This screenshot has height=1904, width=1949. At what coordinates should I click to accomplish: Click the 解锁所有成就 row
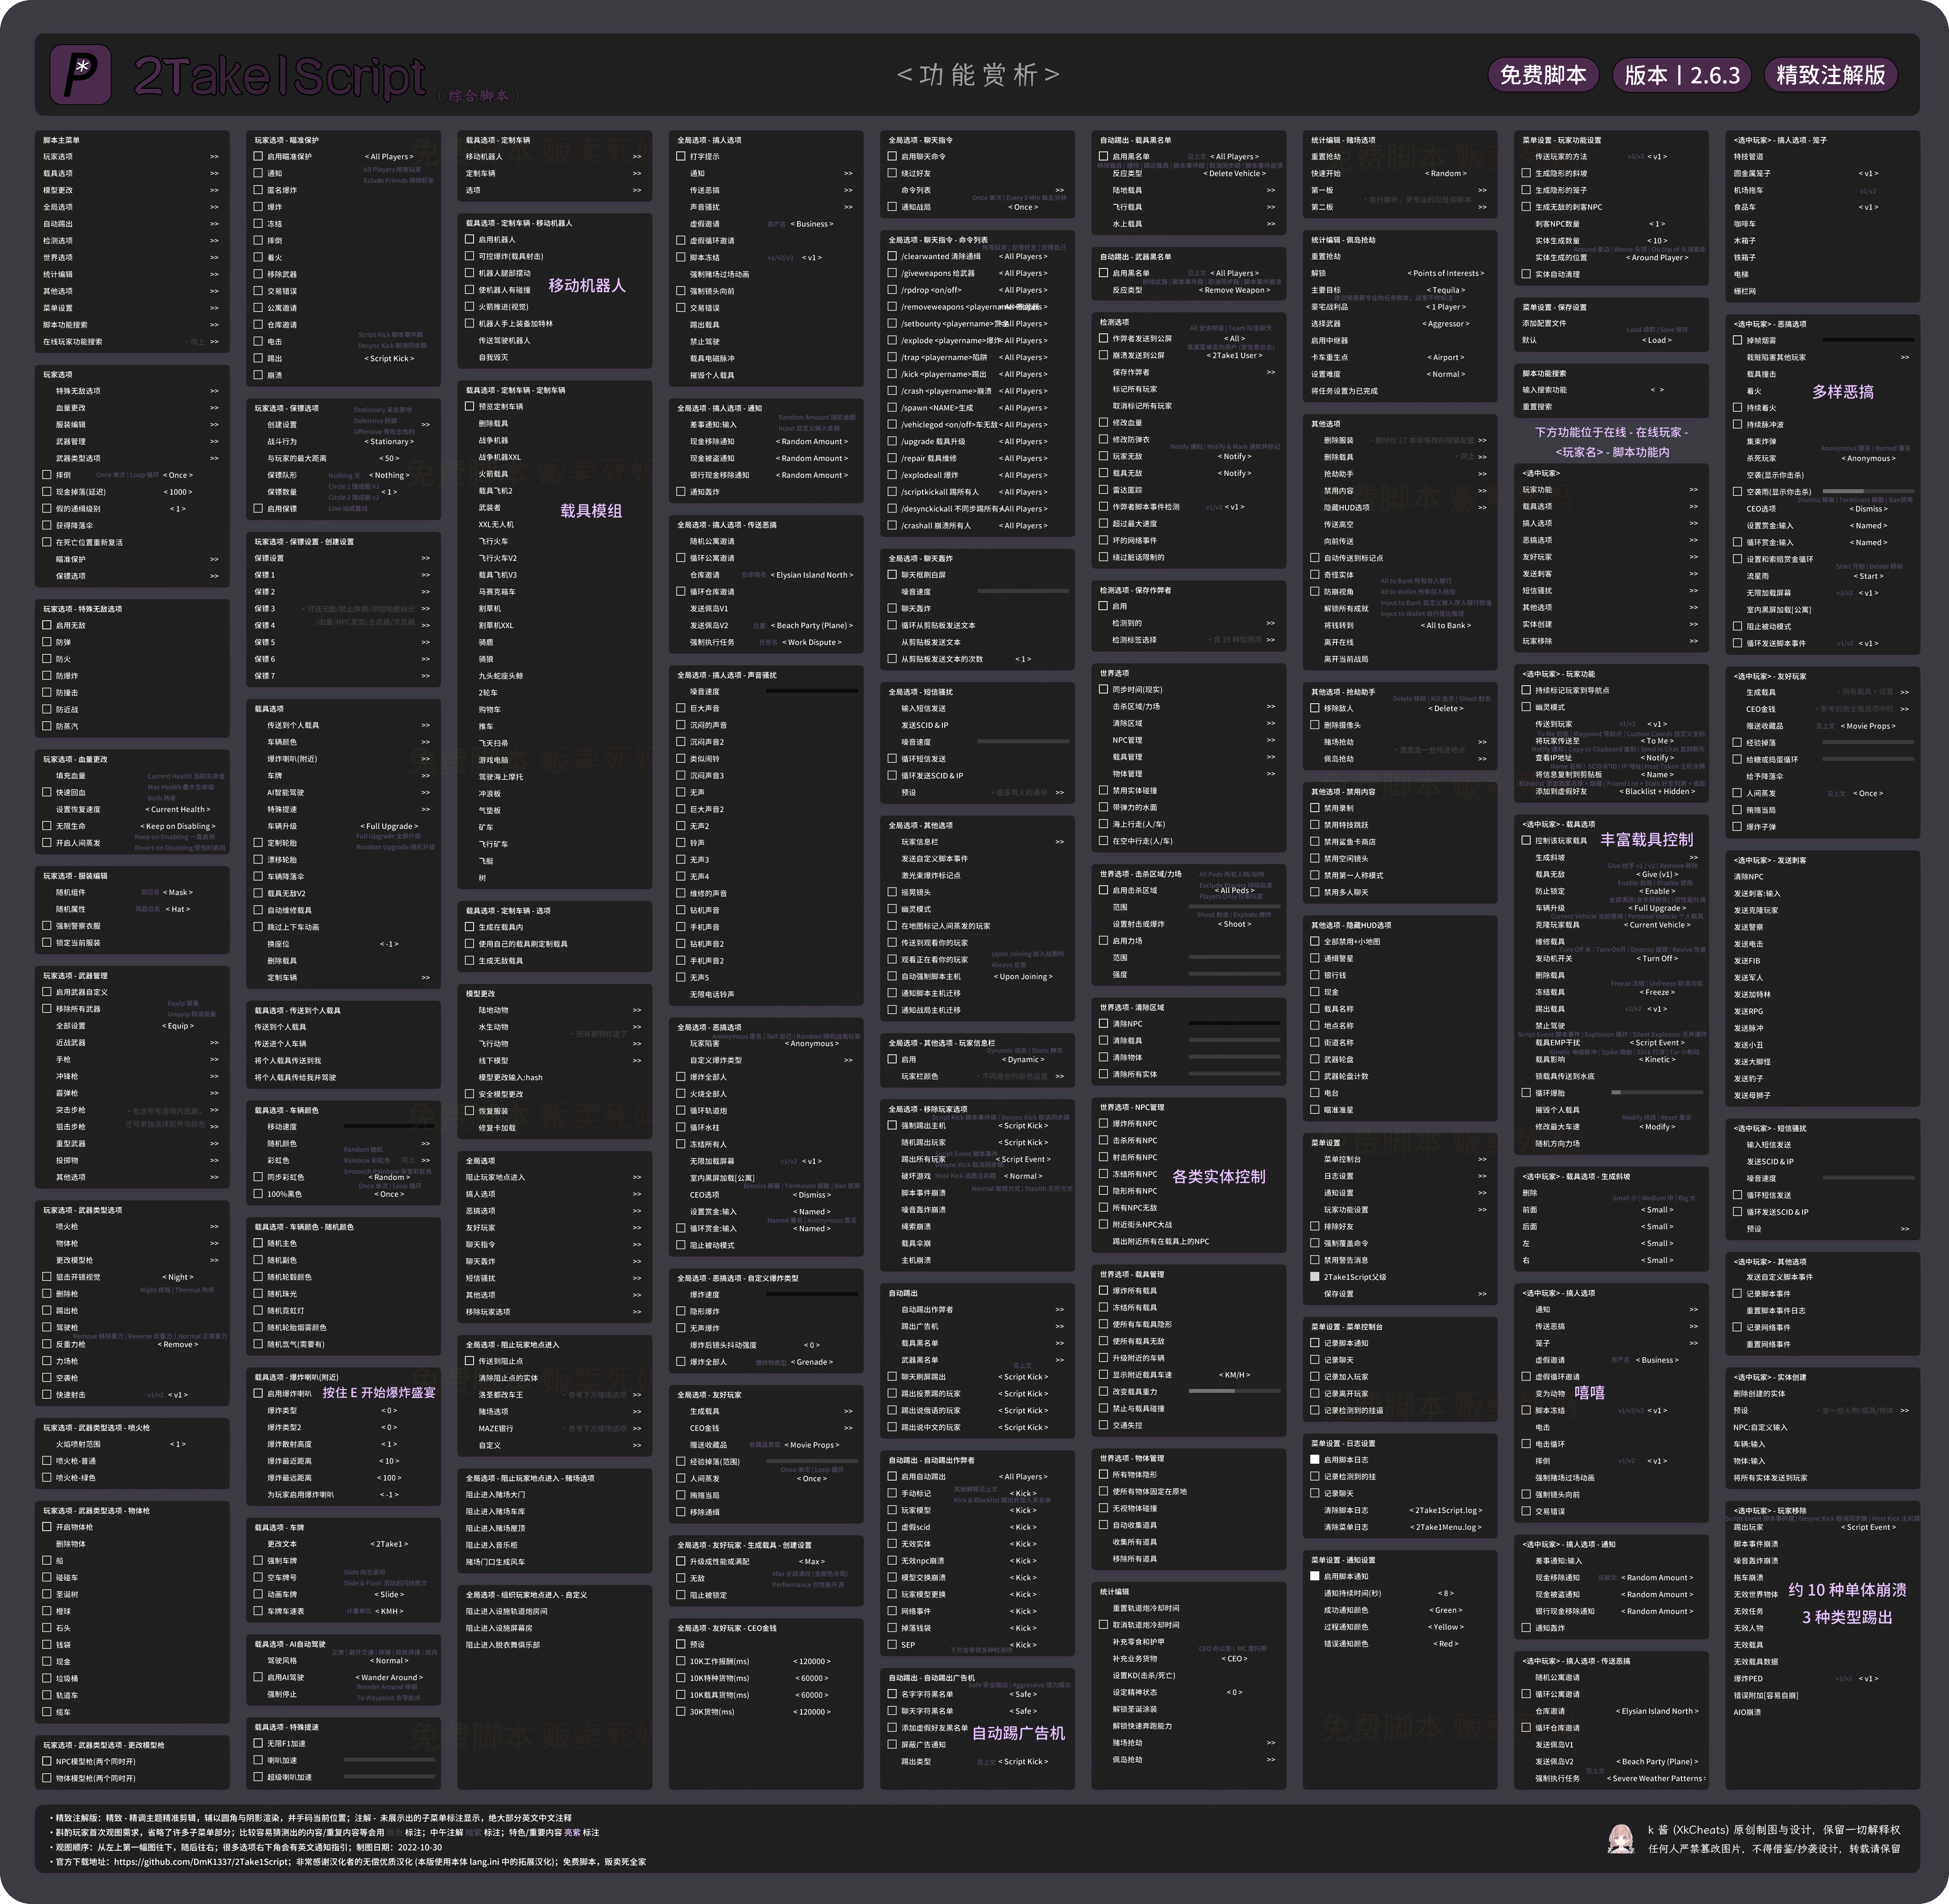1346,608
